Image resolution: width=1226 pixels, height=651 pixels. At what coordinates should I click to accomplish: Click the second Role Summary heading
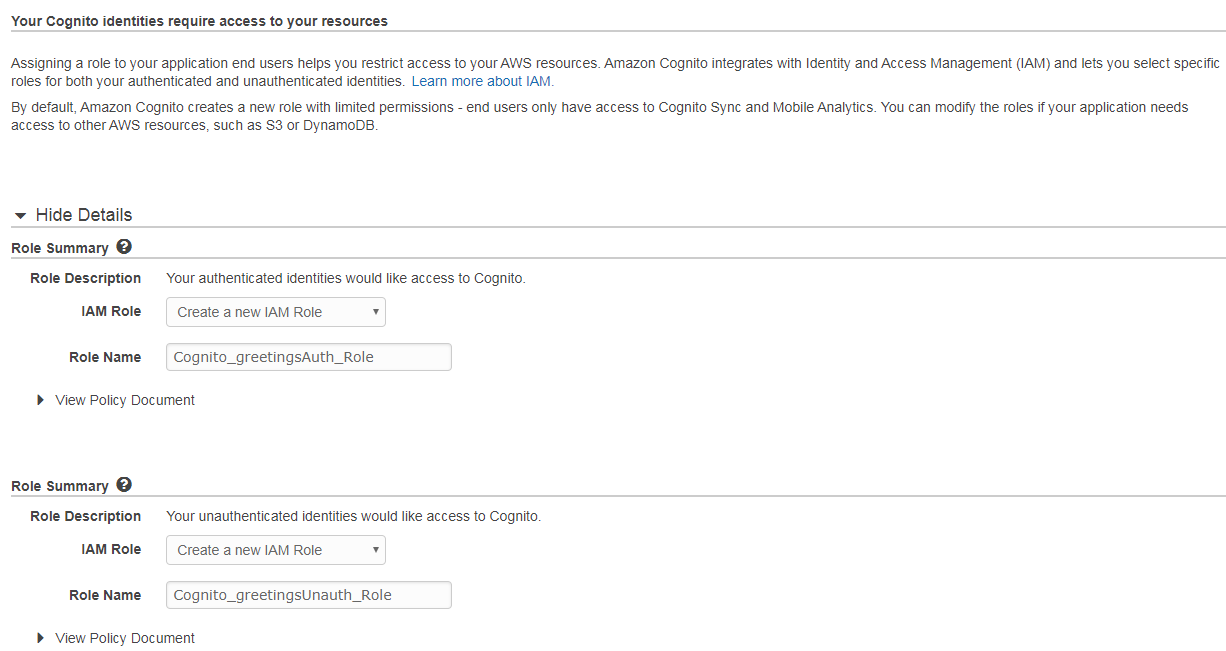(60, 486)
